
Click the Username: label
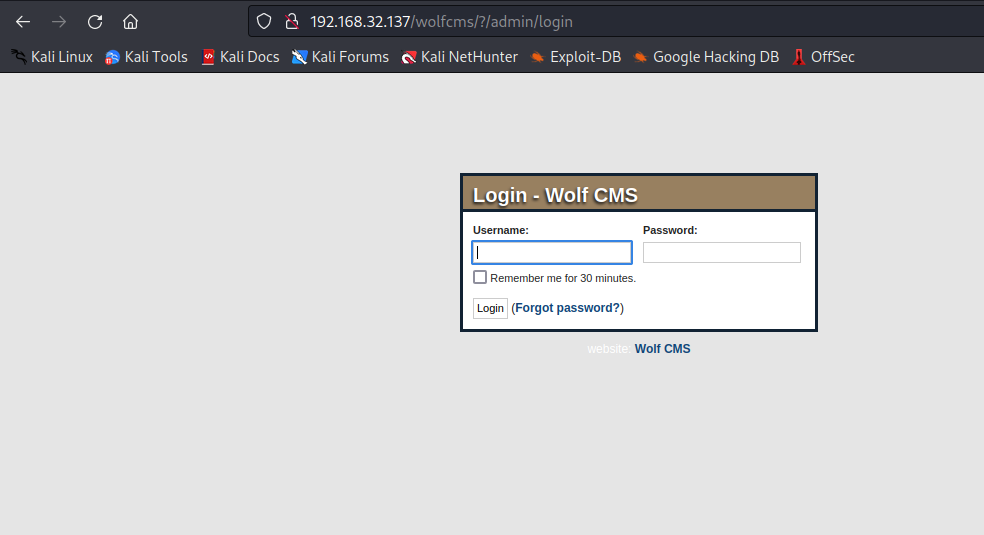(501, 230)
